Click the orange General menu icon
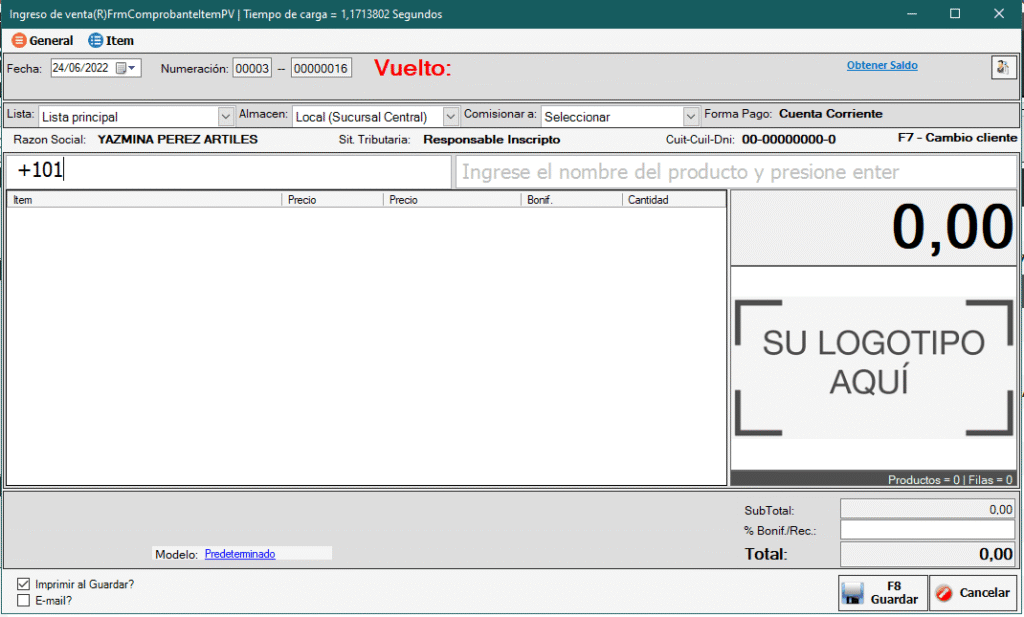Image resolution: width=1024 pixels, height=617 pixels. [19, 41]
